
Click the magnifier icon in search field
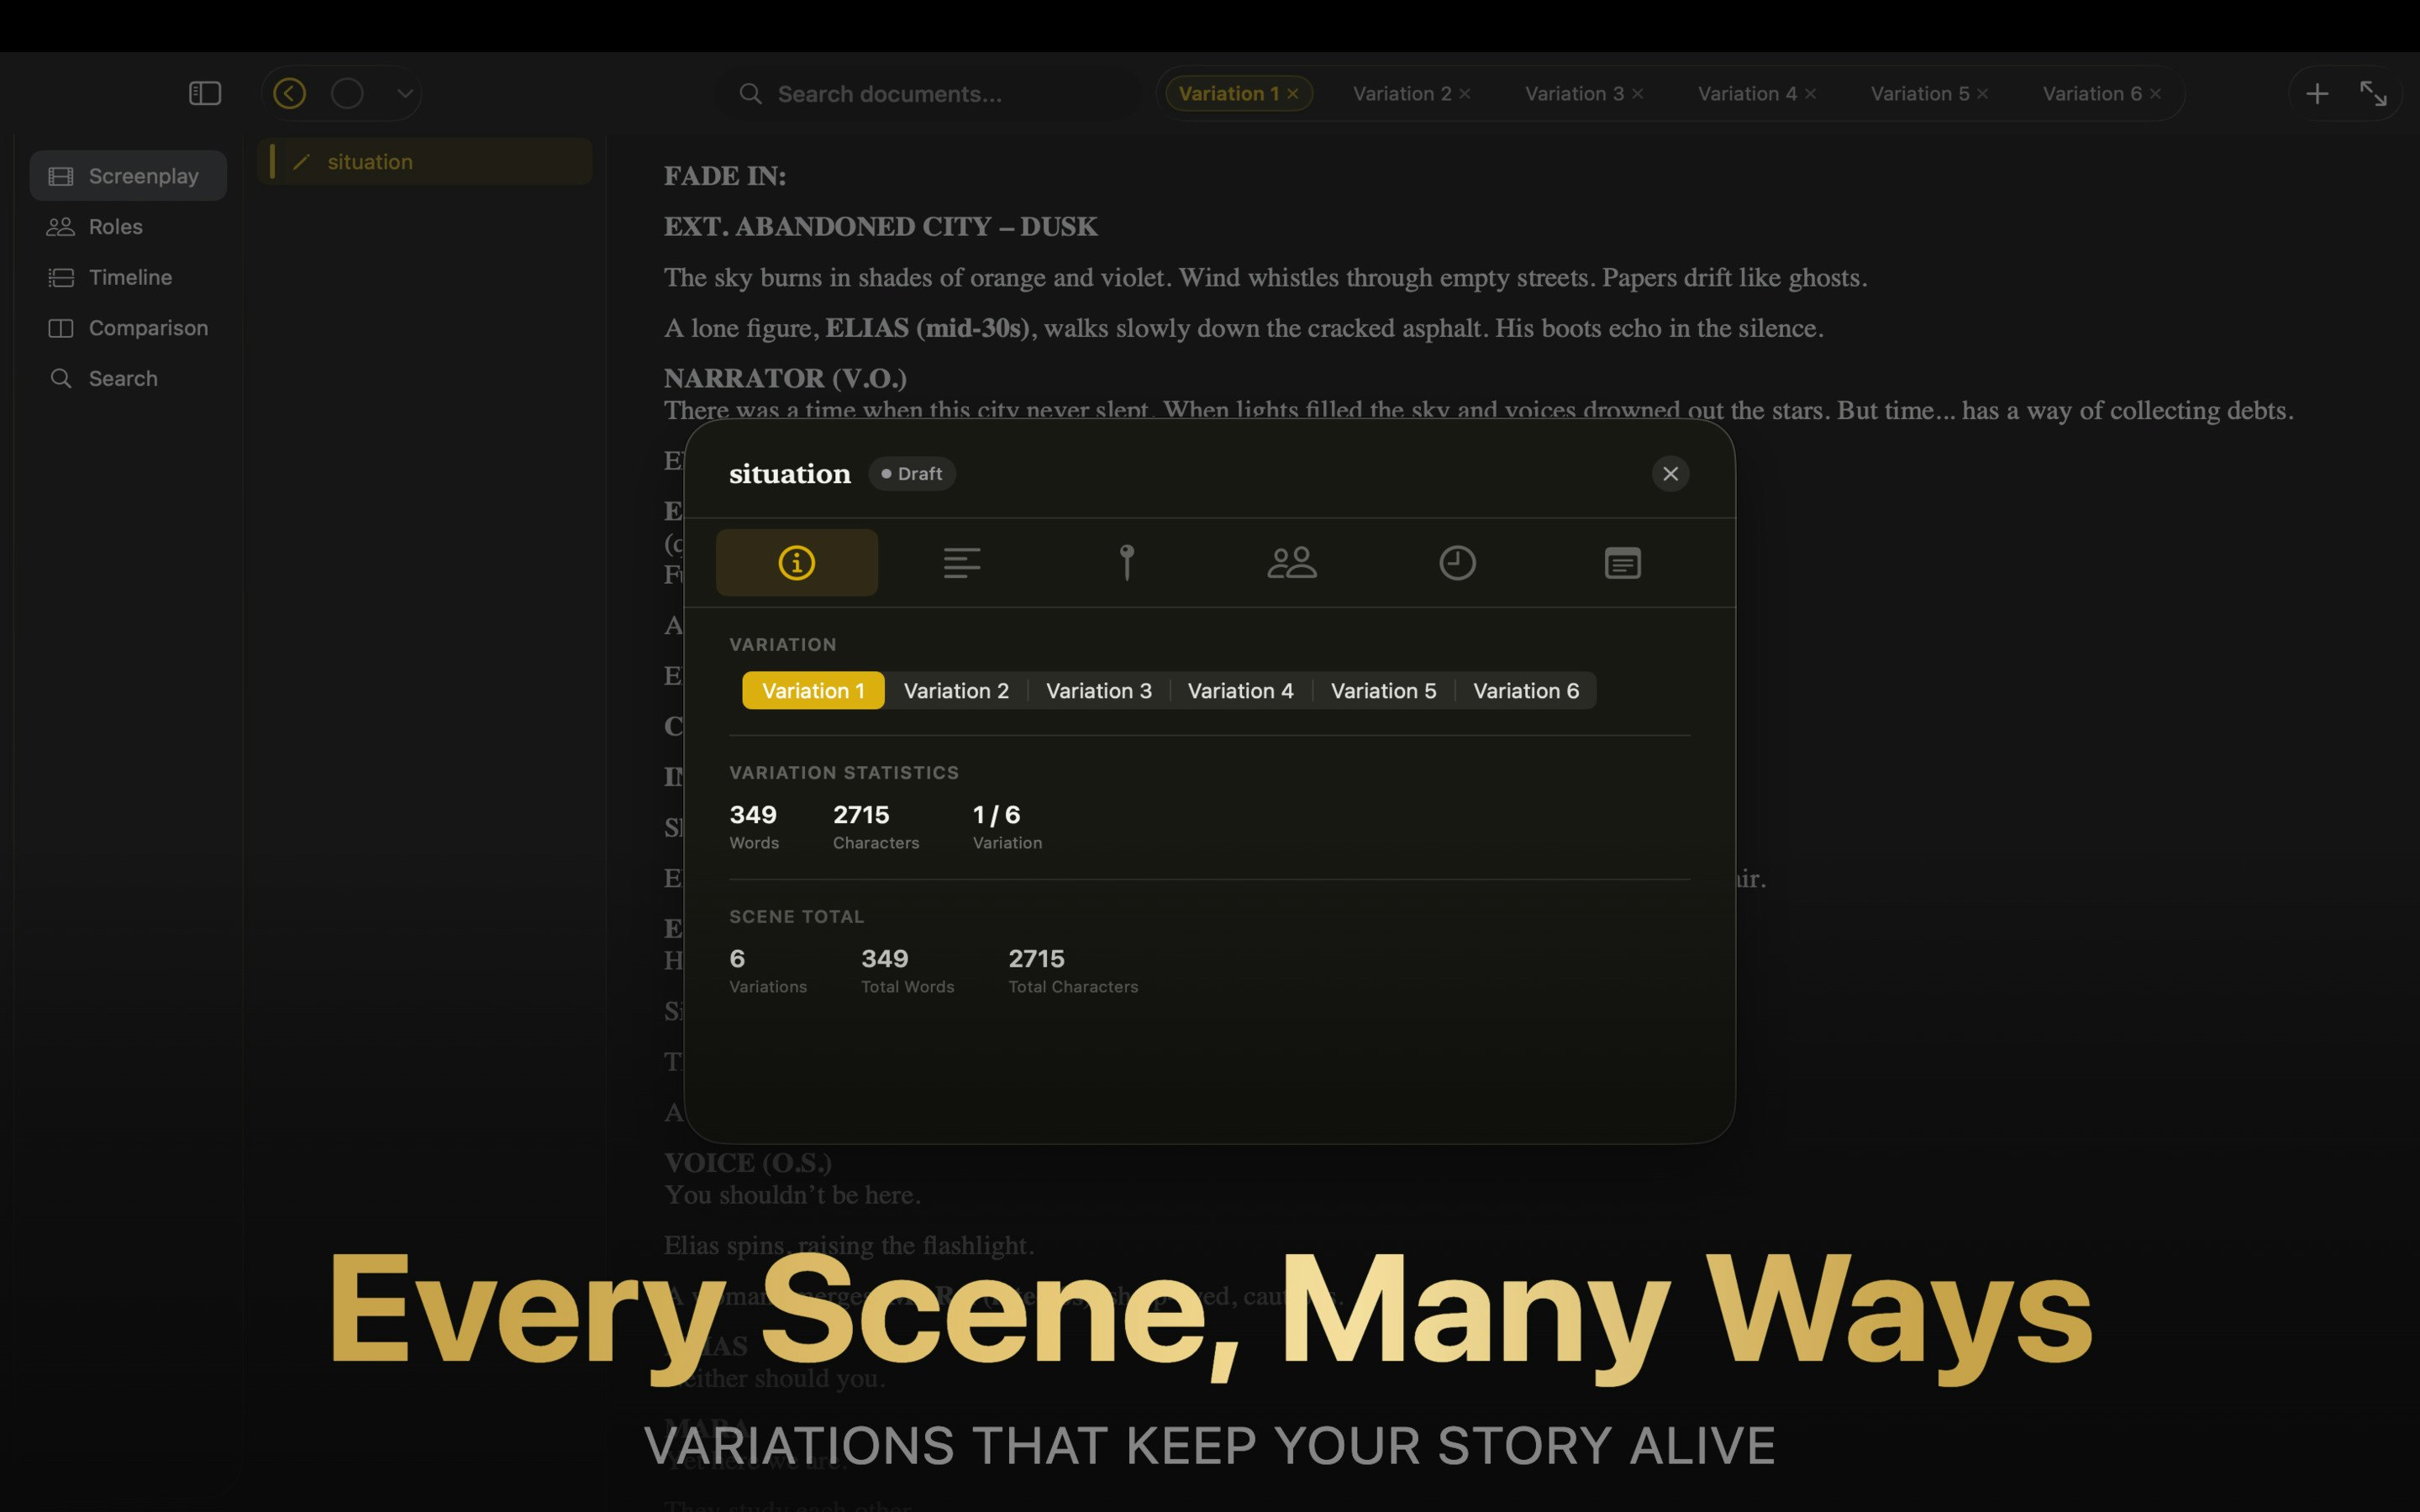point(751,94)
